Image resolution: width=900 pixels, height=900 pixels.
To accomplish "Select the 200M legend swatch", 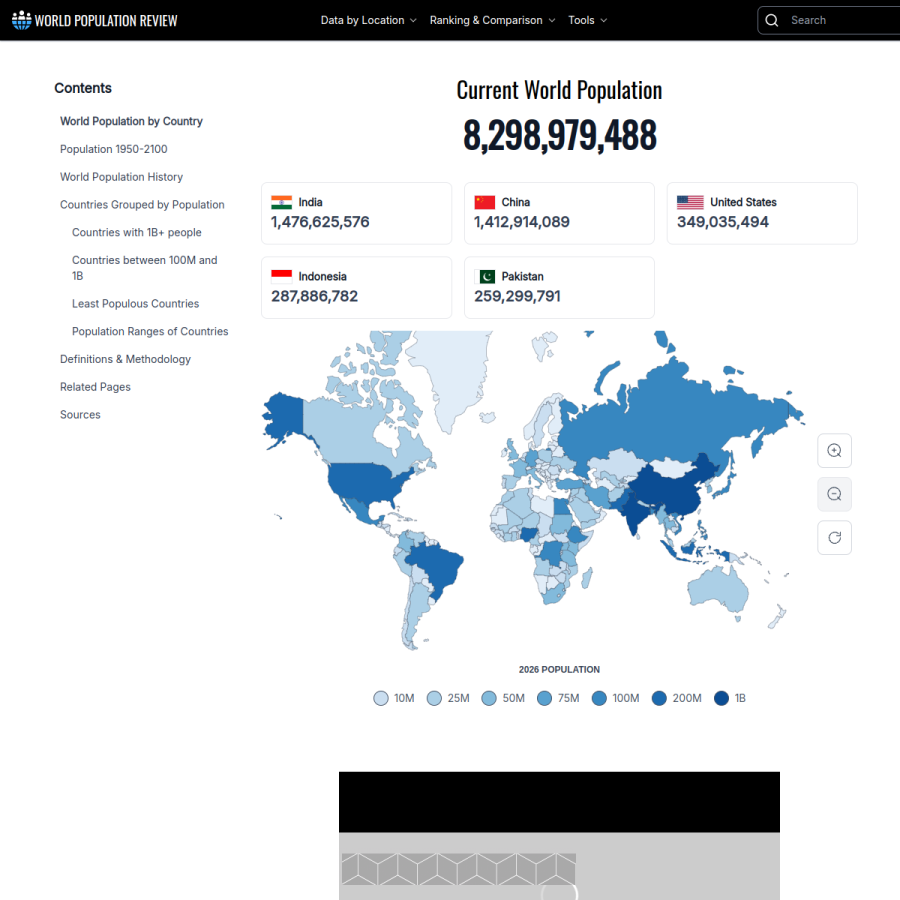I will click(660, 698).
